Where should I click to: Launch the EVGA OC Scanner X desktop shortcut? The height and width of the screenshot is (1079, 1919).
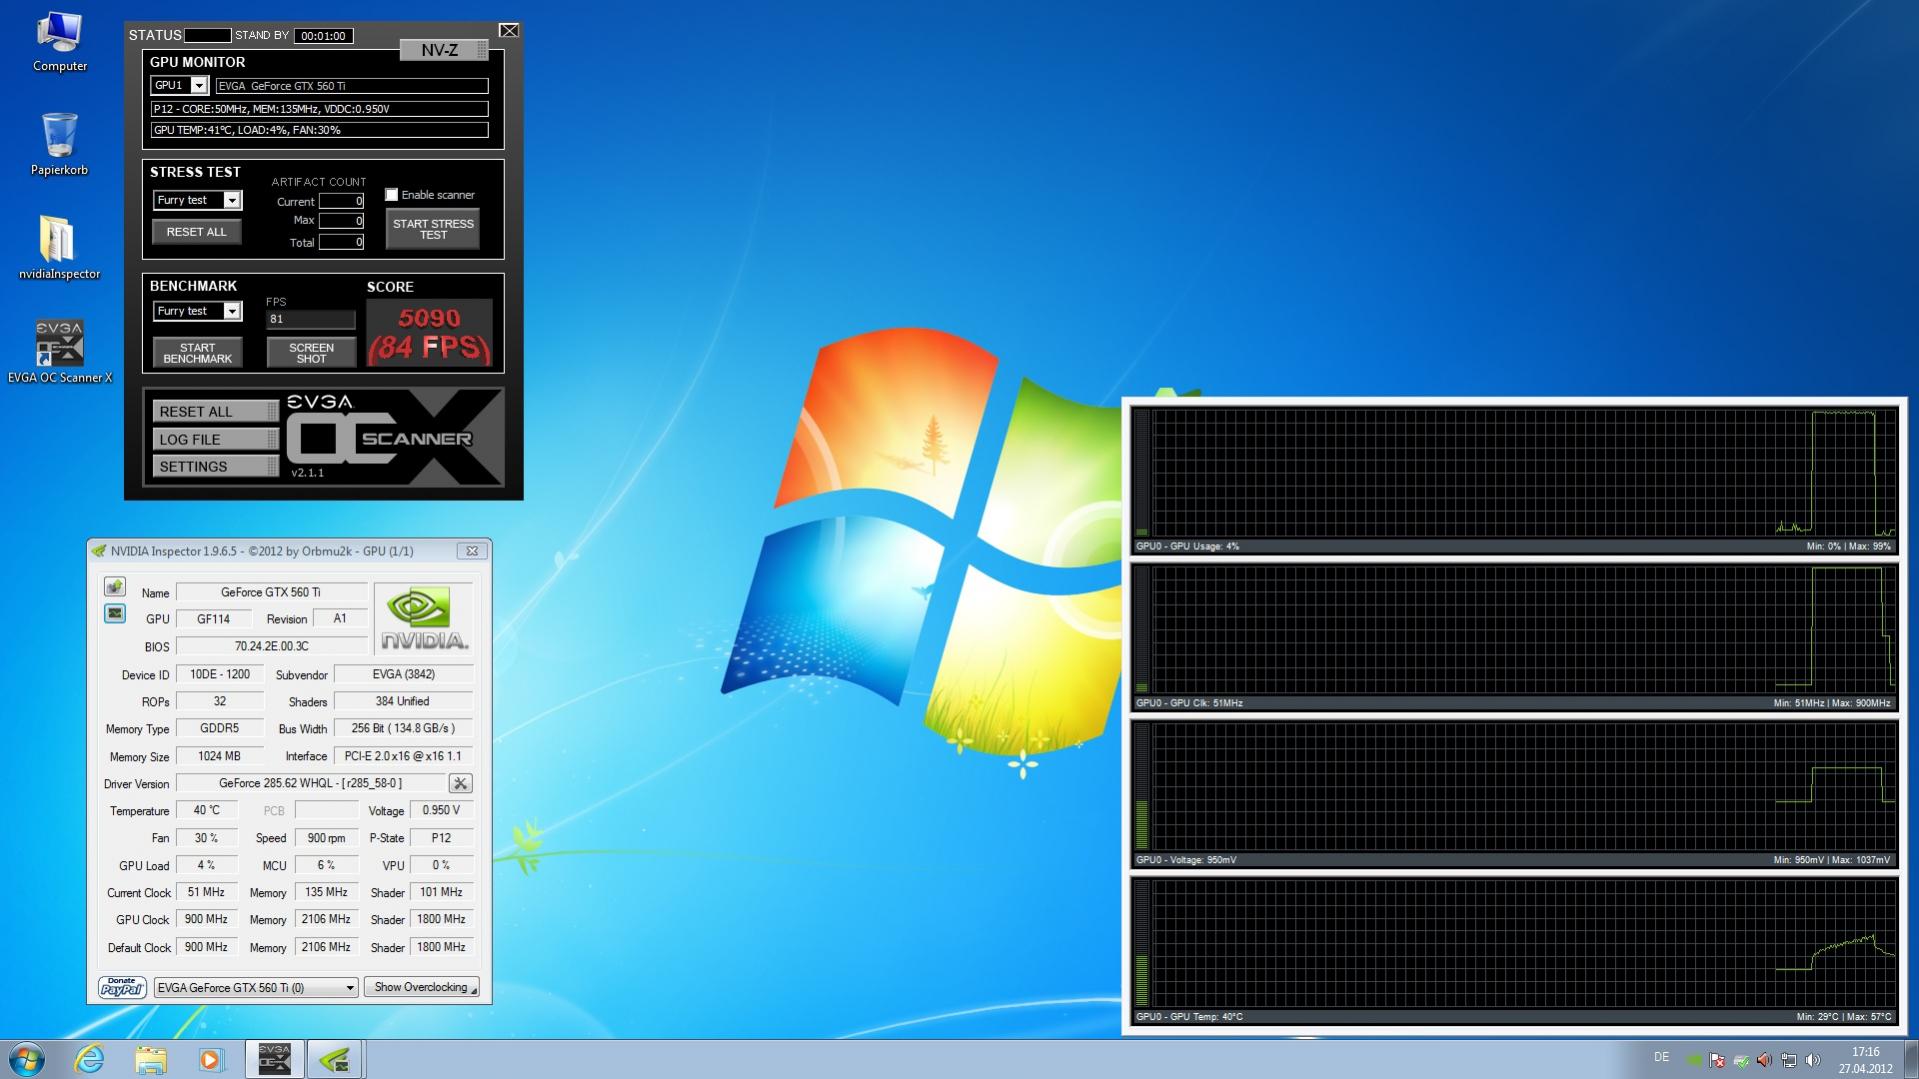tap(60, 352)
